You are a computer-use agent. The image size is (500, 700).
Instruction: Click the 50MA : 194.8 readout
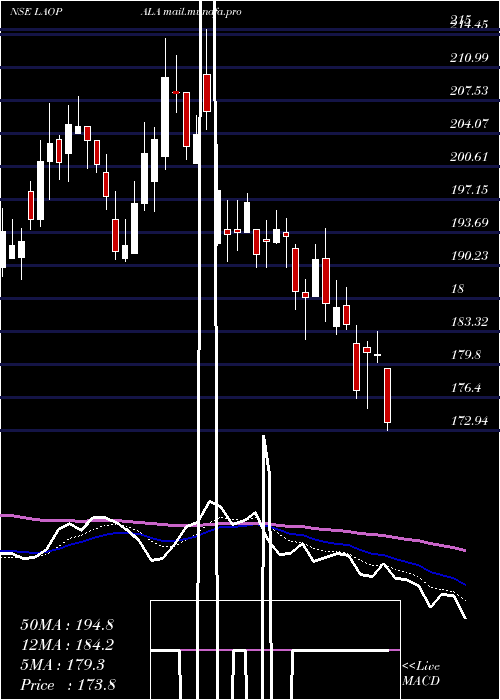pyautogui.click(x=67, y=625)
